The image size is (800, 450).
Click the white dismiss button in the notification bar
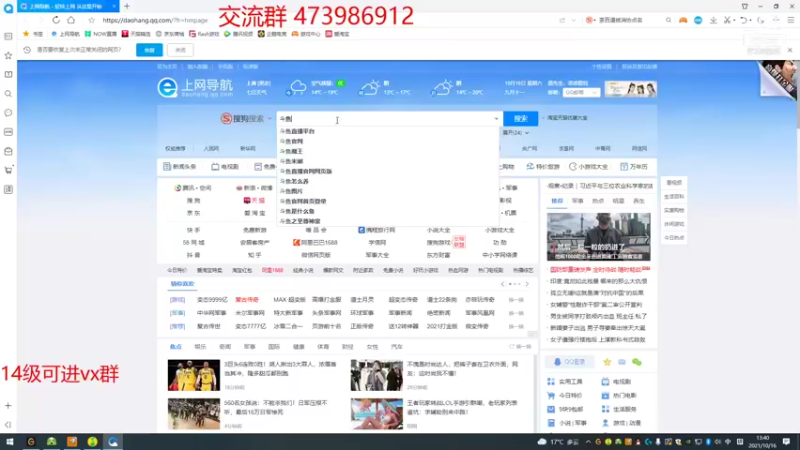point(180,50)
